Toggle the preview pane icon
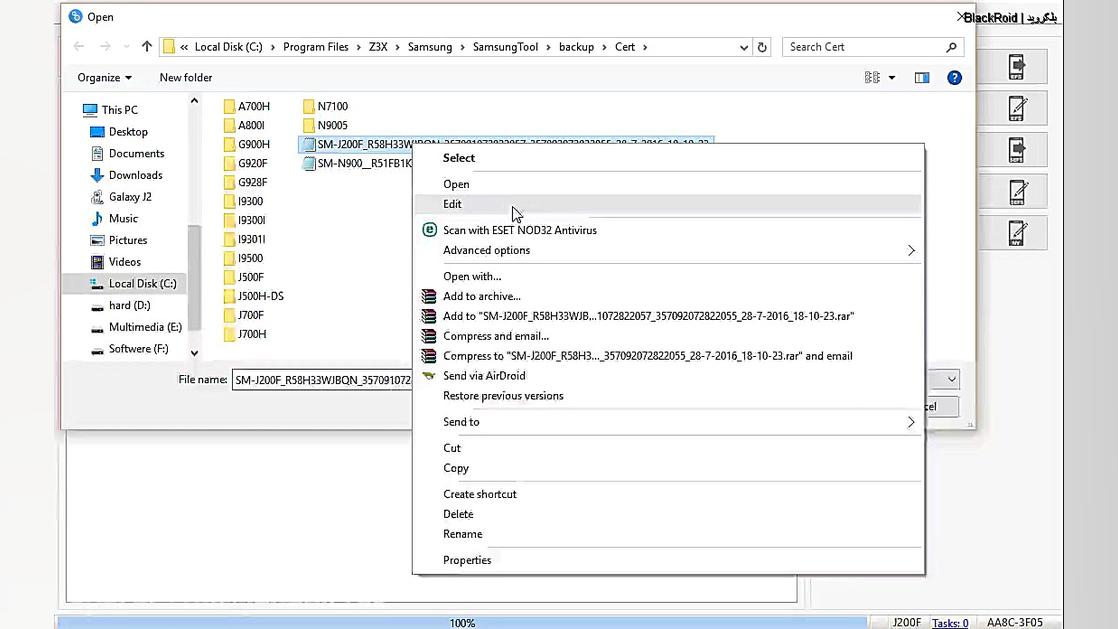Screen dimensions: 1118x629 922,78
